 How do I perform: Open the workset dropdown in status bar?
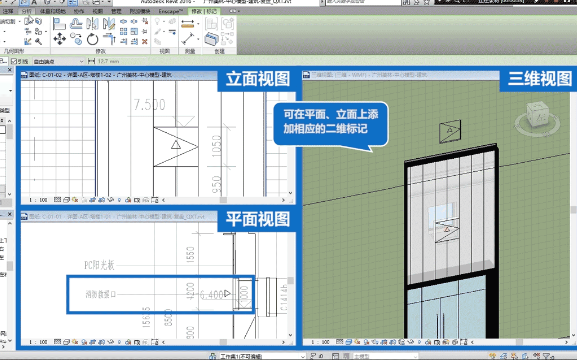[x=263, y=356]
